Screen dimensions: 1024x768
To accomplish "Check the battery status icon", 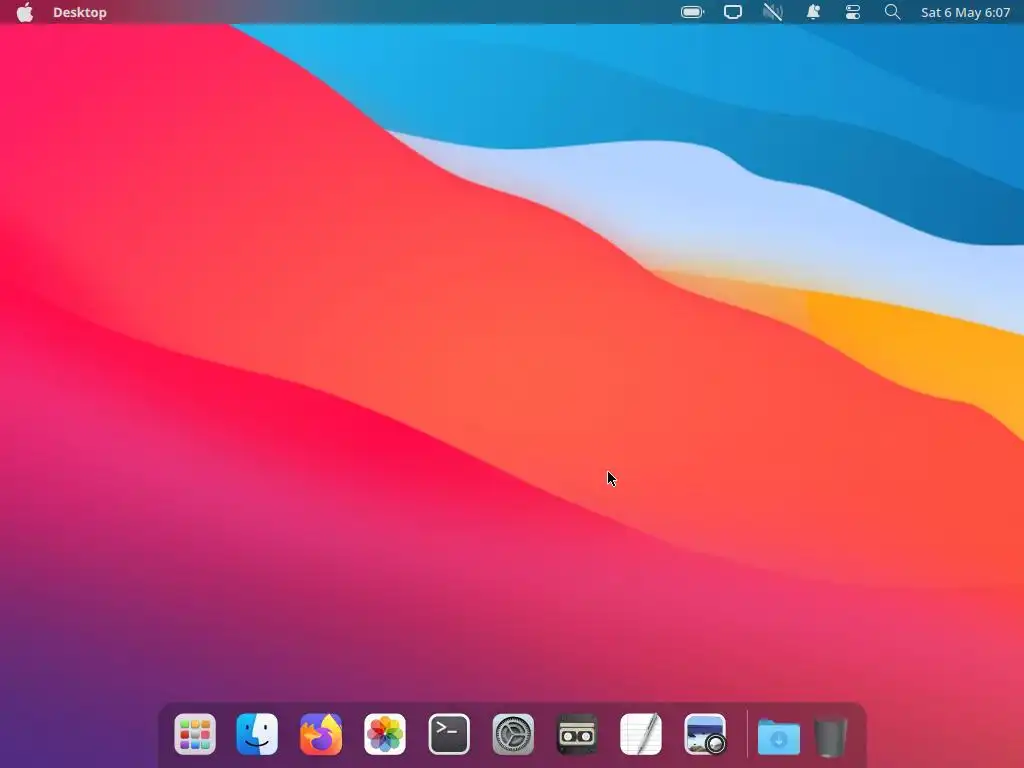I will [x=692, y=12].
